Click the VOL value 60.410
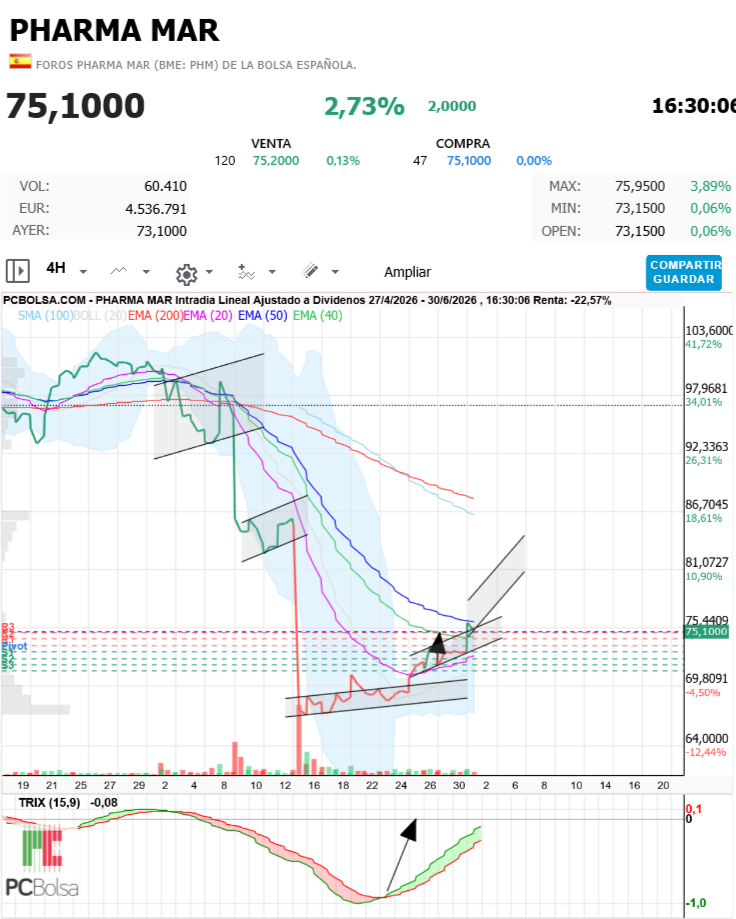The width and height of the screenshot is (736, 919). 165,186
